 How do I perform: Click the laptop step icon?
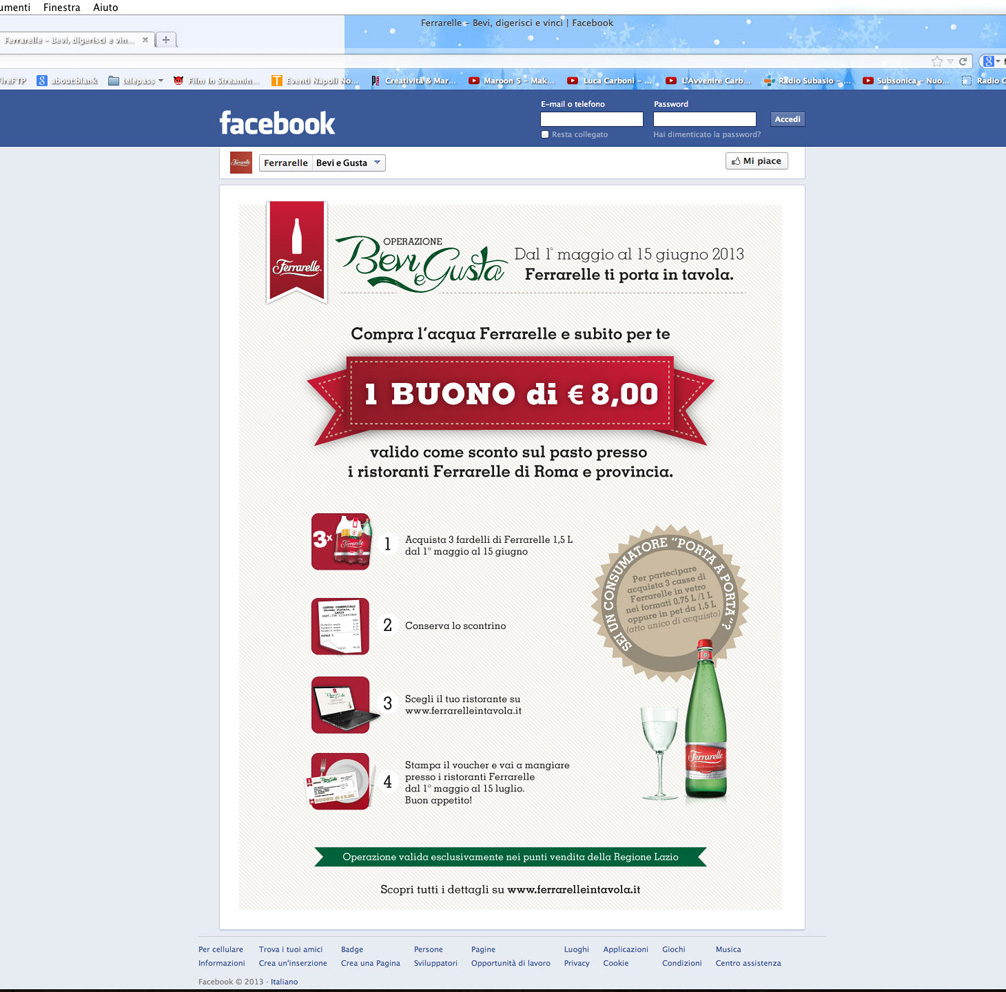tap(343, 705)
